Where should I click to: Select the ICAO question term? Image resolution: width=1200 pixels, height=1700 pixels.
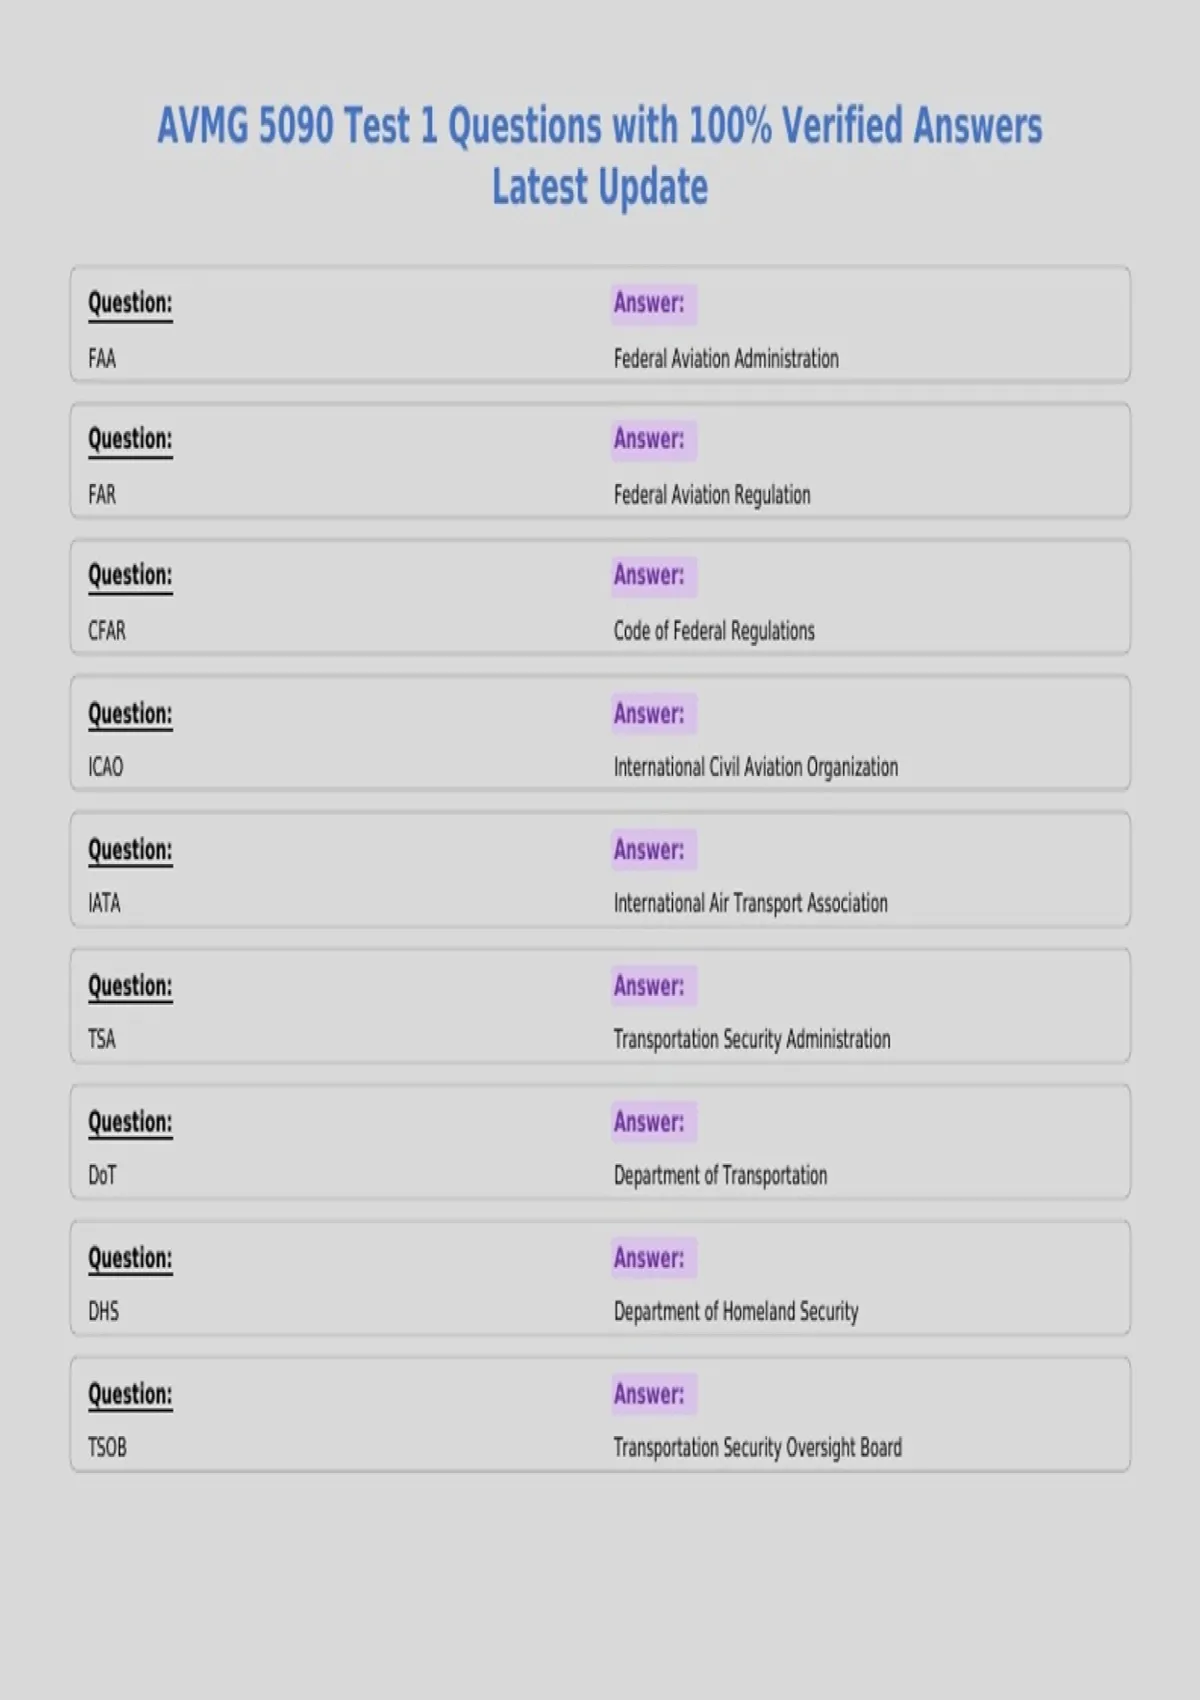[x=106, y=767]
